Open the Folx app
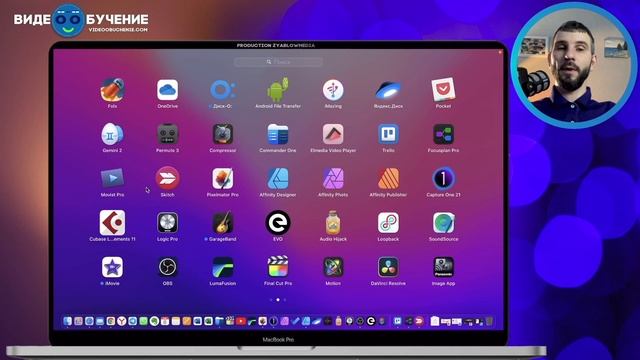Image resolution: width=640 pixels, height=360 pixels. coord(112,90)
